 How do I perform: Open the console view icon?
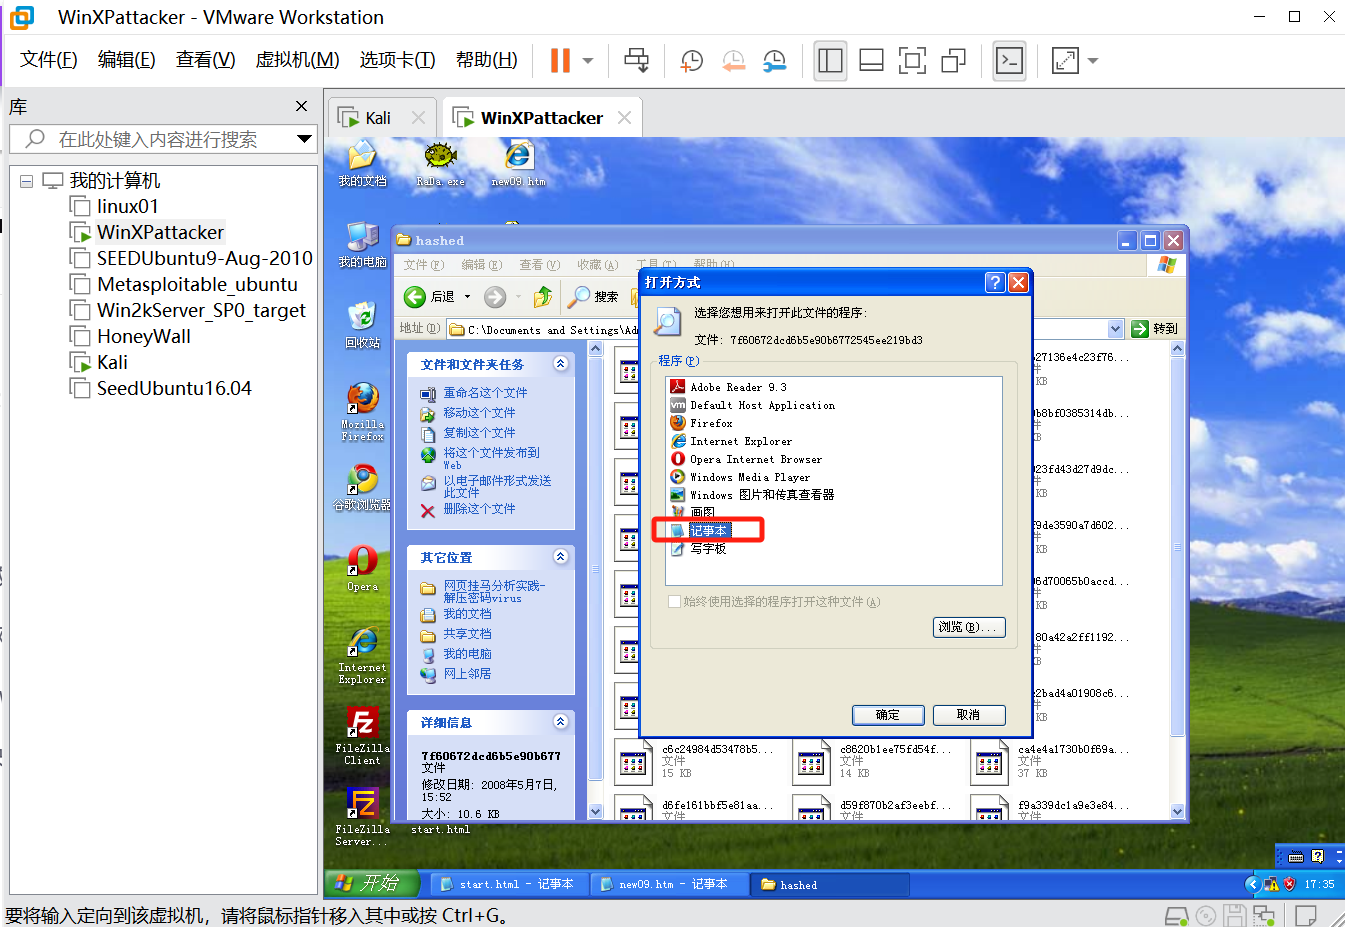pos(1010,60)
